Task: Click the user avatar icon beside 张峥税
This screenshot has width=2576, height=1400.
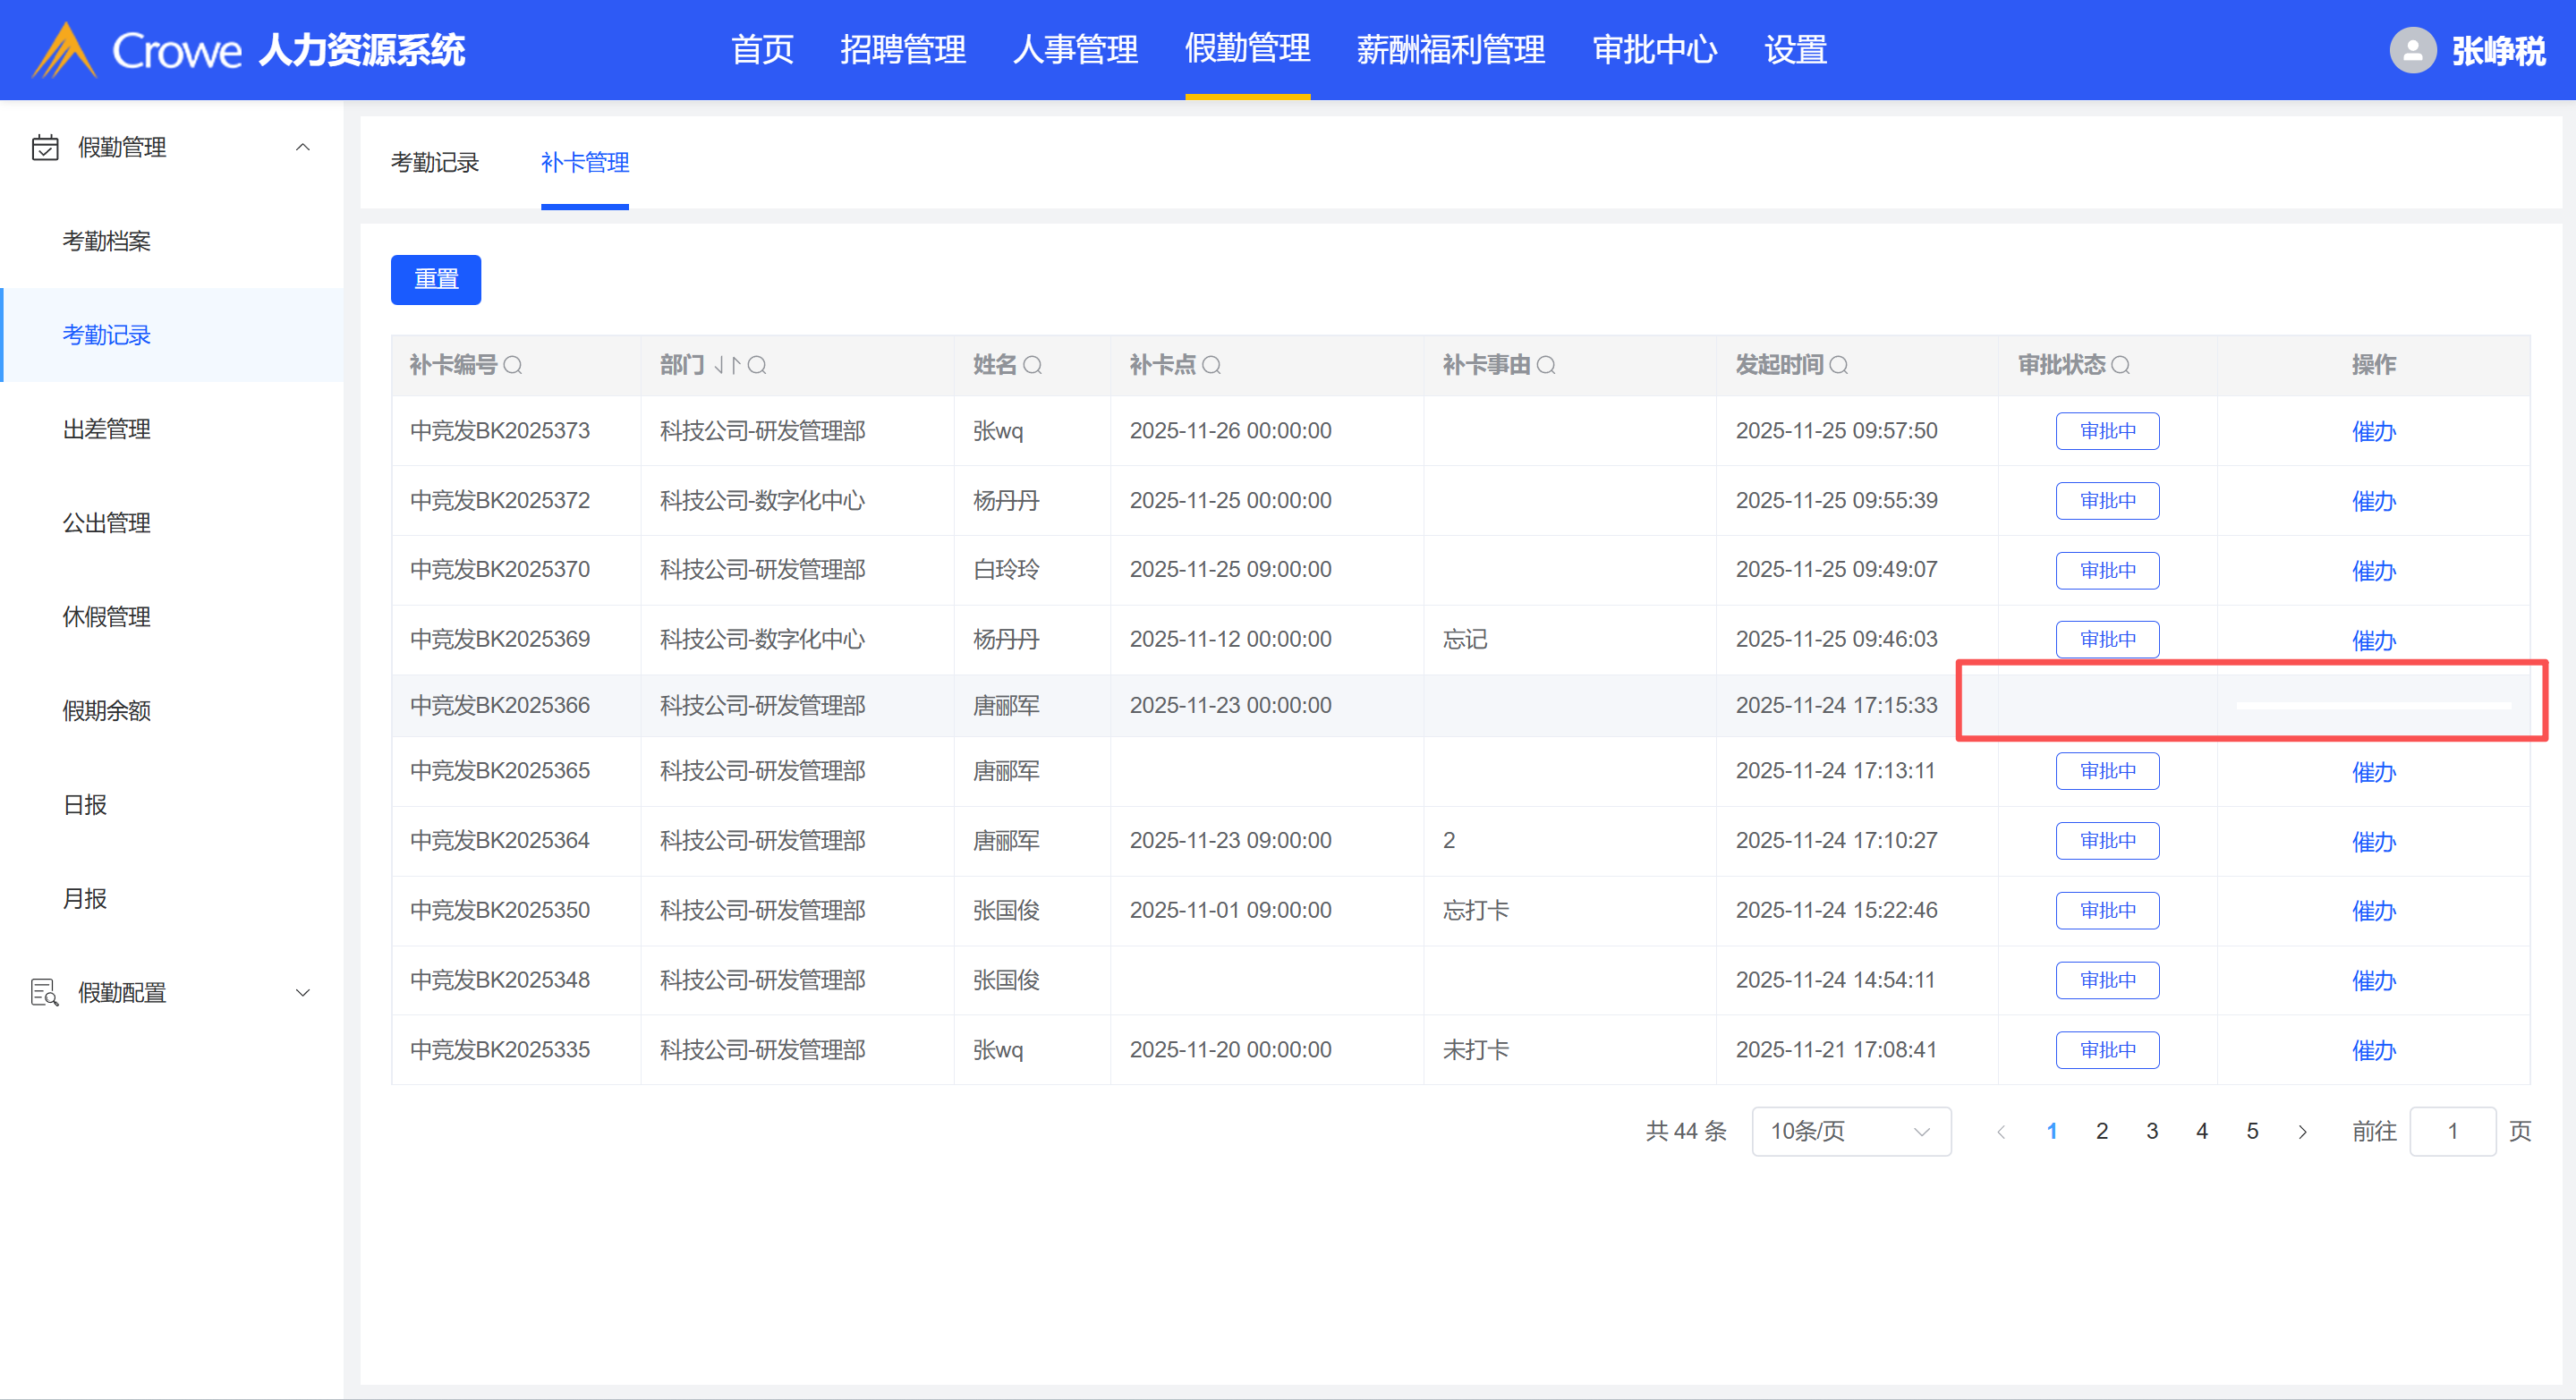Action: coord(2412,50)
